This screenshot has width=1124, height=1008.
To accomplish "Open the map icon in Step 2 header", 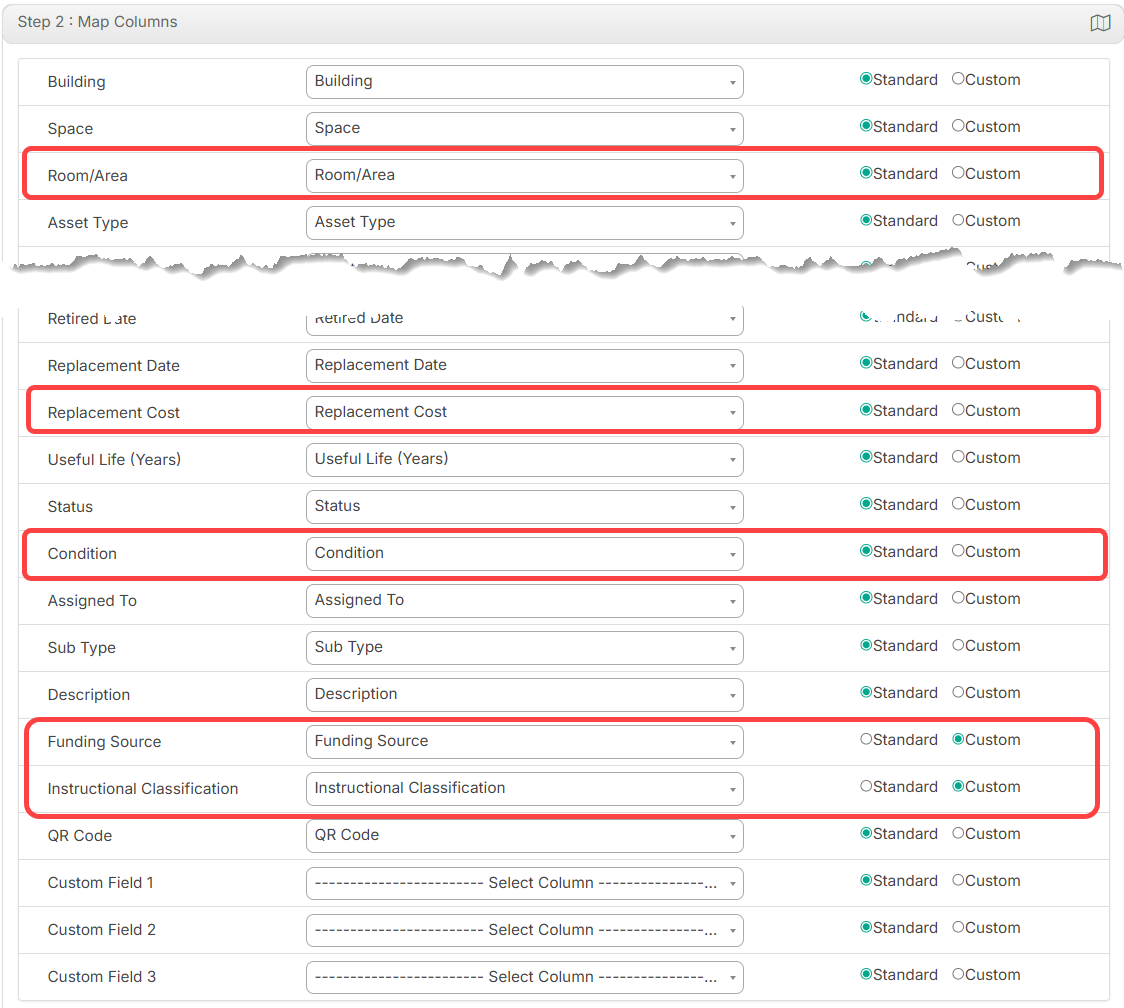I will 1100,23.
